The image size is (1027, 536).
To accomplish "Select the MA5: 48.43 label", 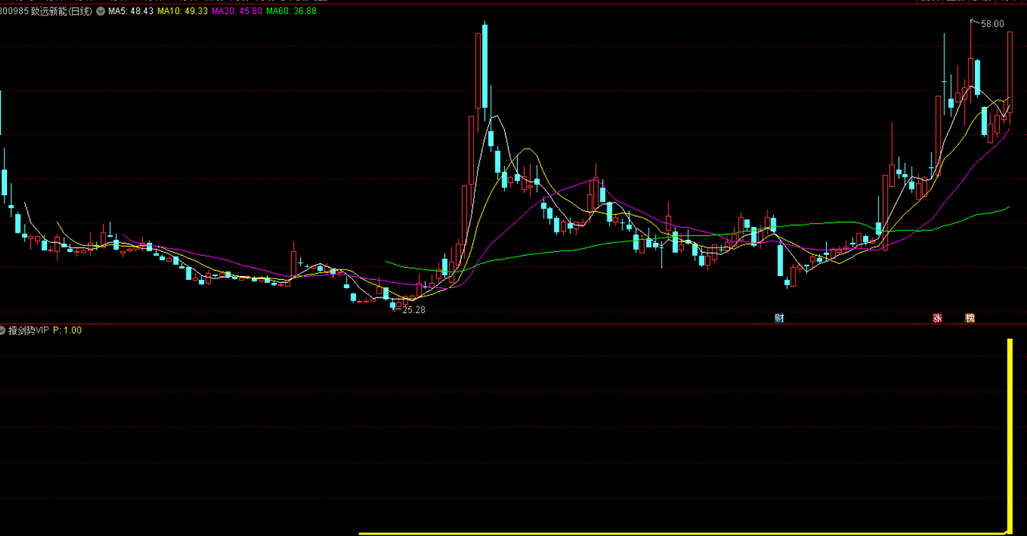I will point(130,11).
